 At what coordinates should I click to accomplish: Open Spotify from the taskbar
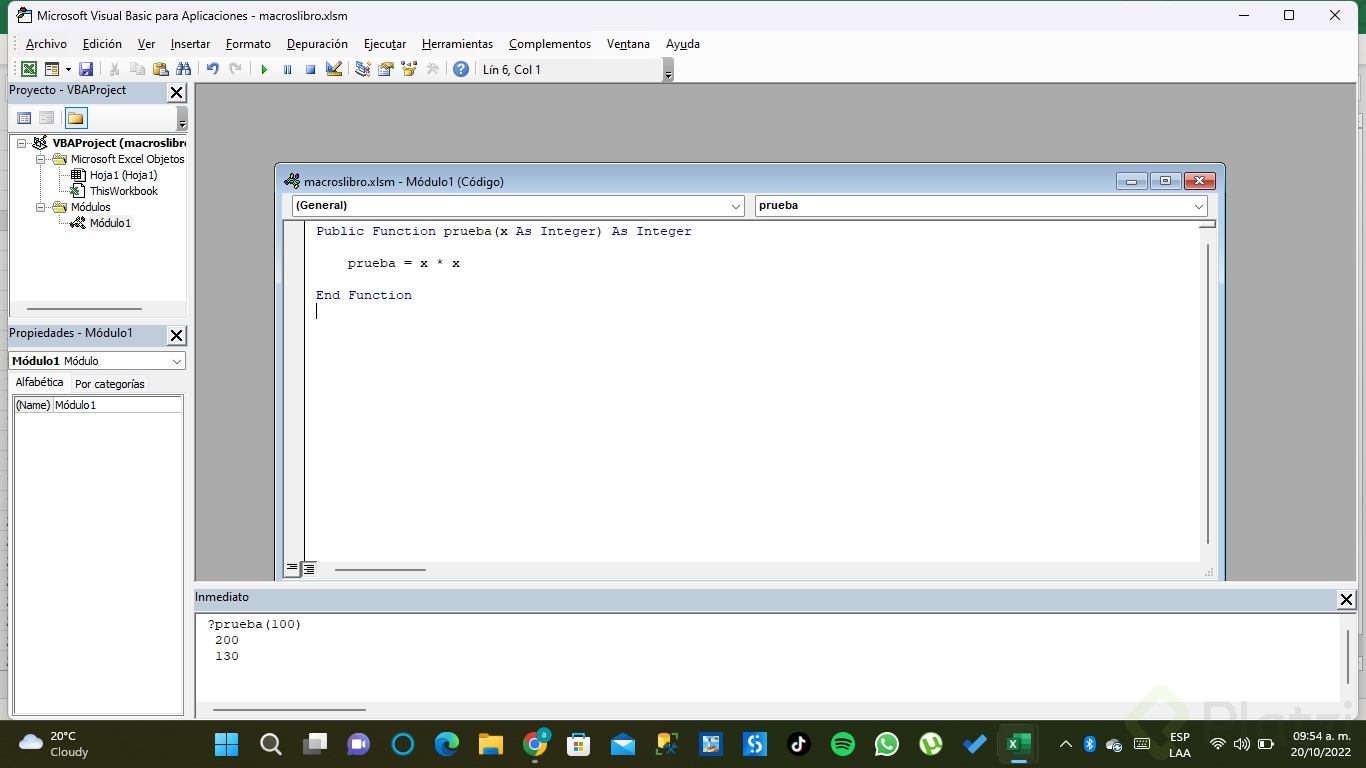(843, 744)
